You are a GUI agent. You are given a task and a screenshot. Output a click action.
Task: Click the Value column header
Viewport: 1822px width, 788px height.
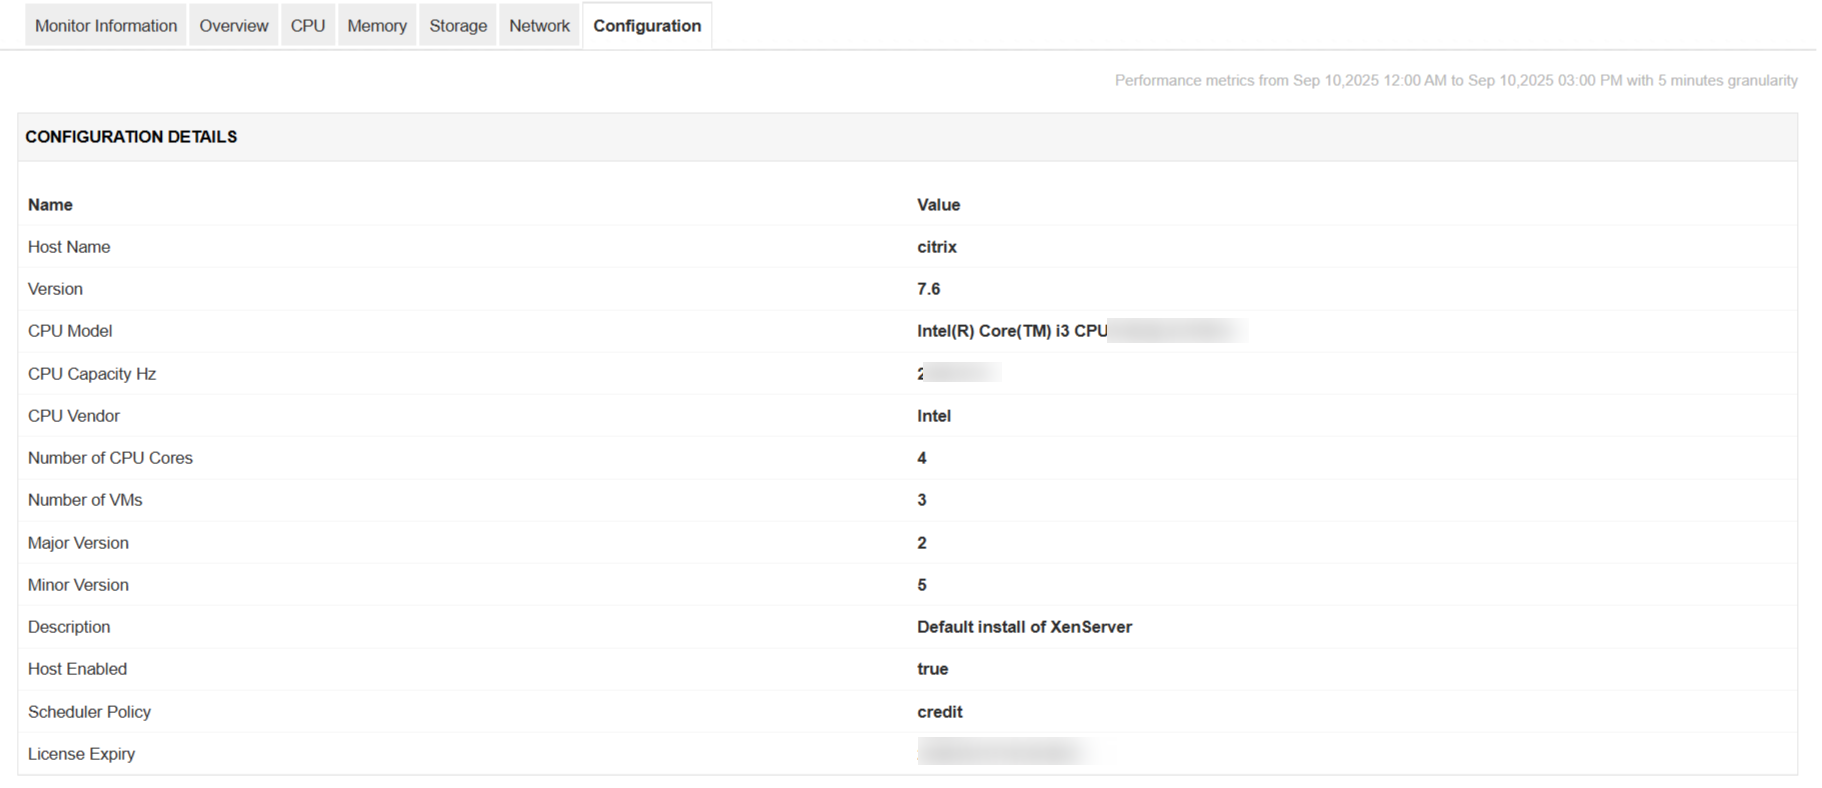tap(938, 205)
